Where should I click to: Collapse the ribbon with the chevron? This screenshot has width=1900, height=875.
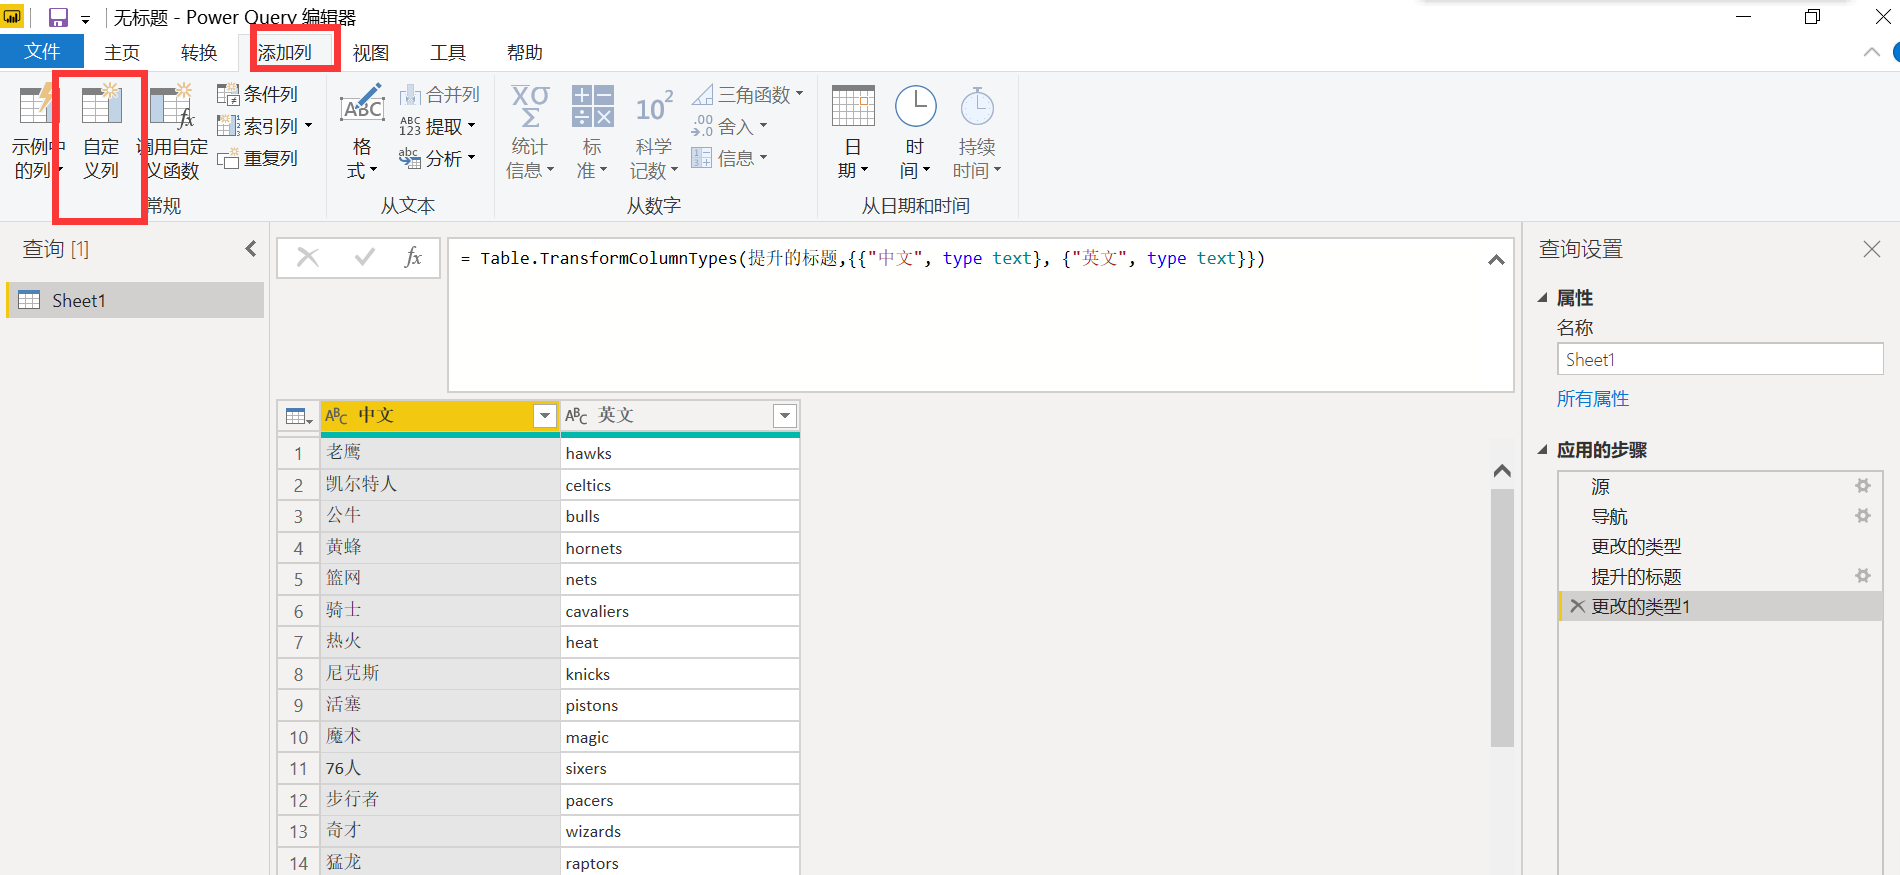pos(1871,53)
